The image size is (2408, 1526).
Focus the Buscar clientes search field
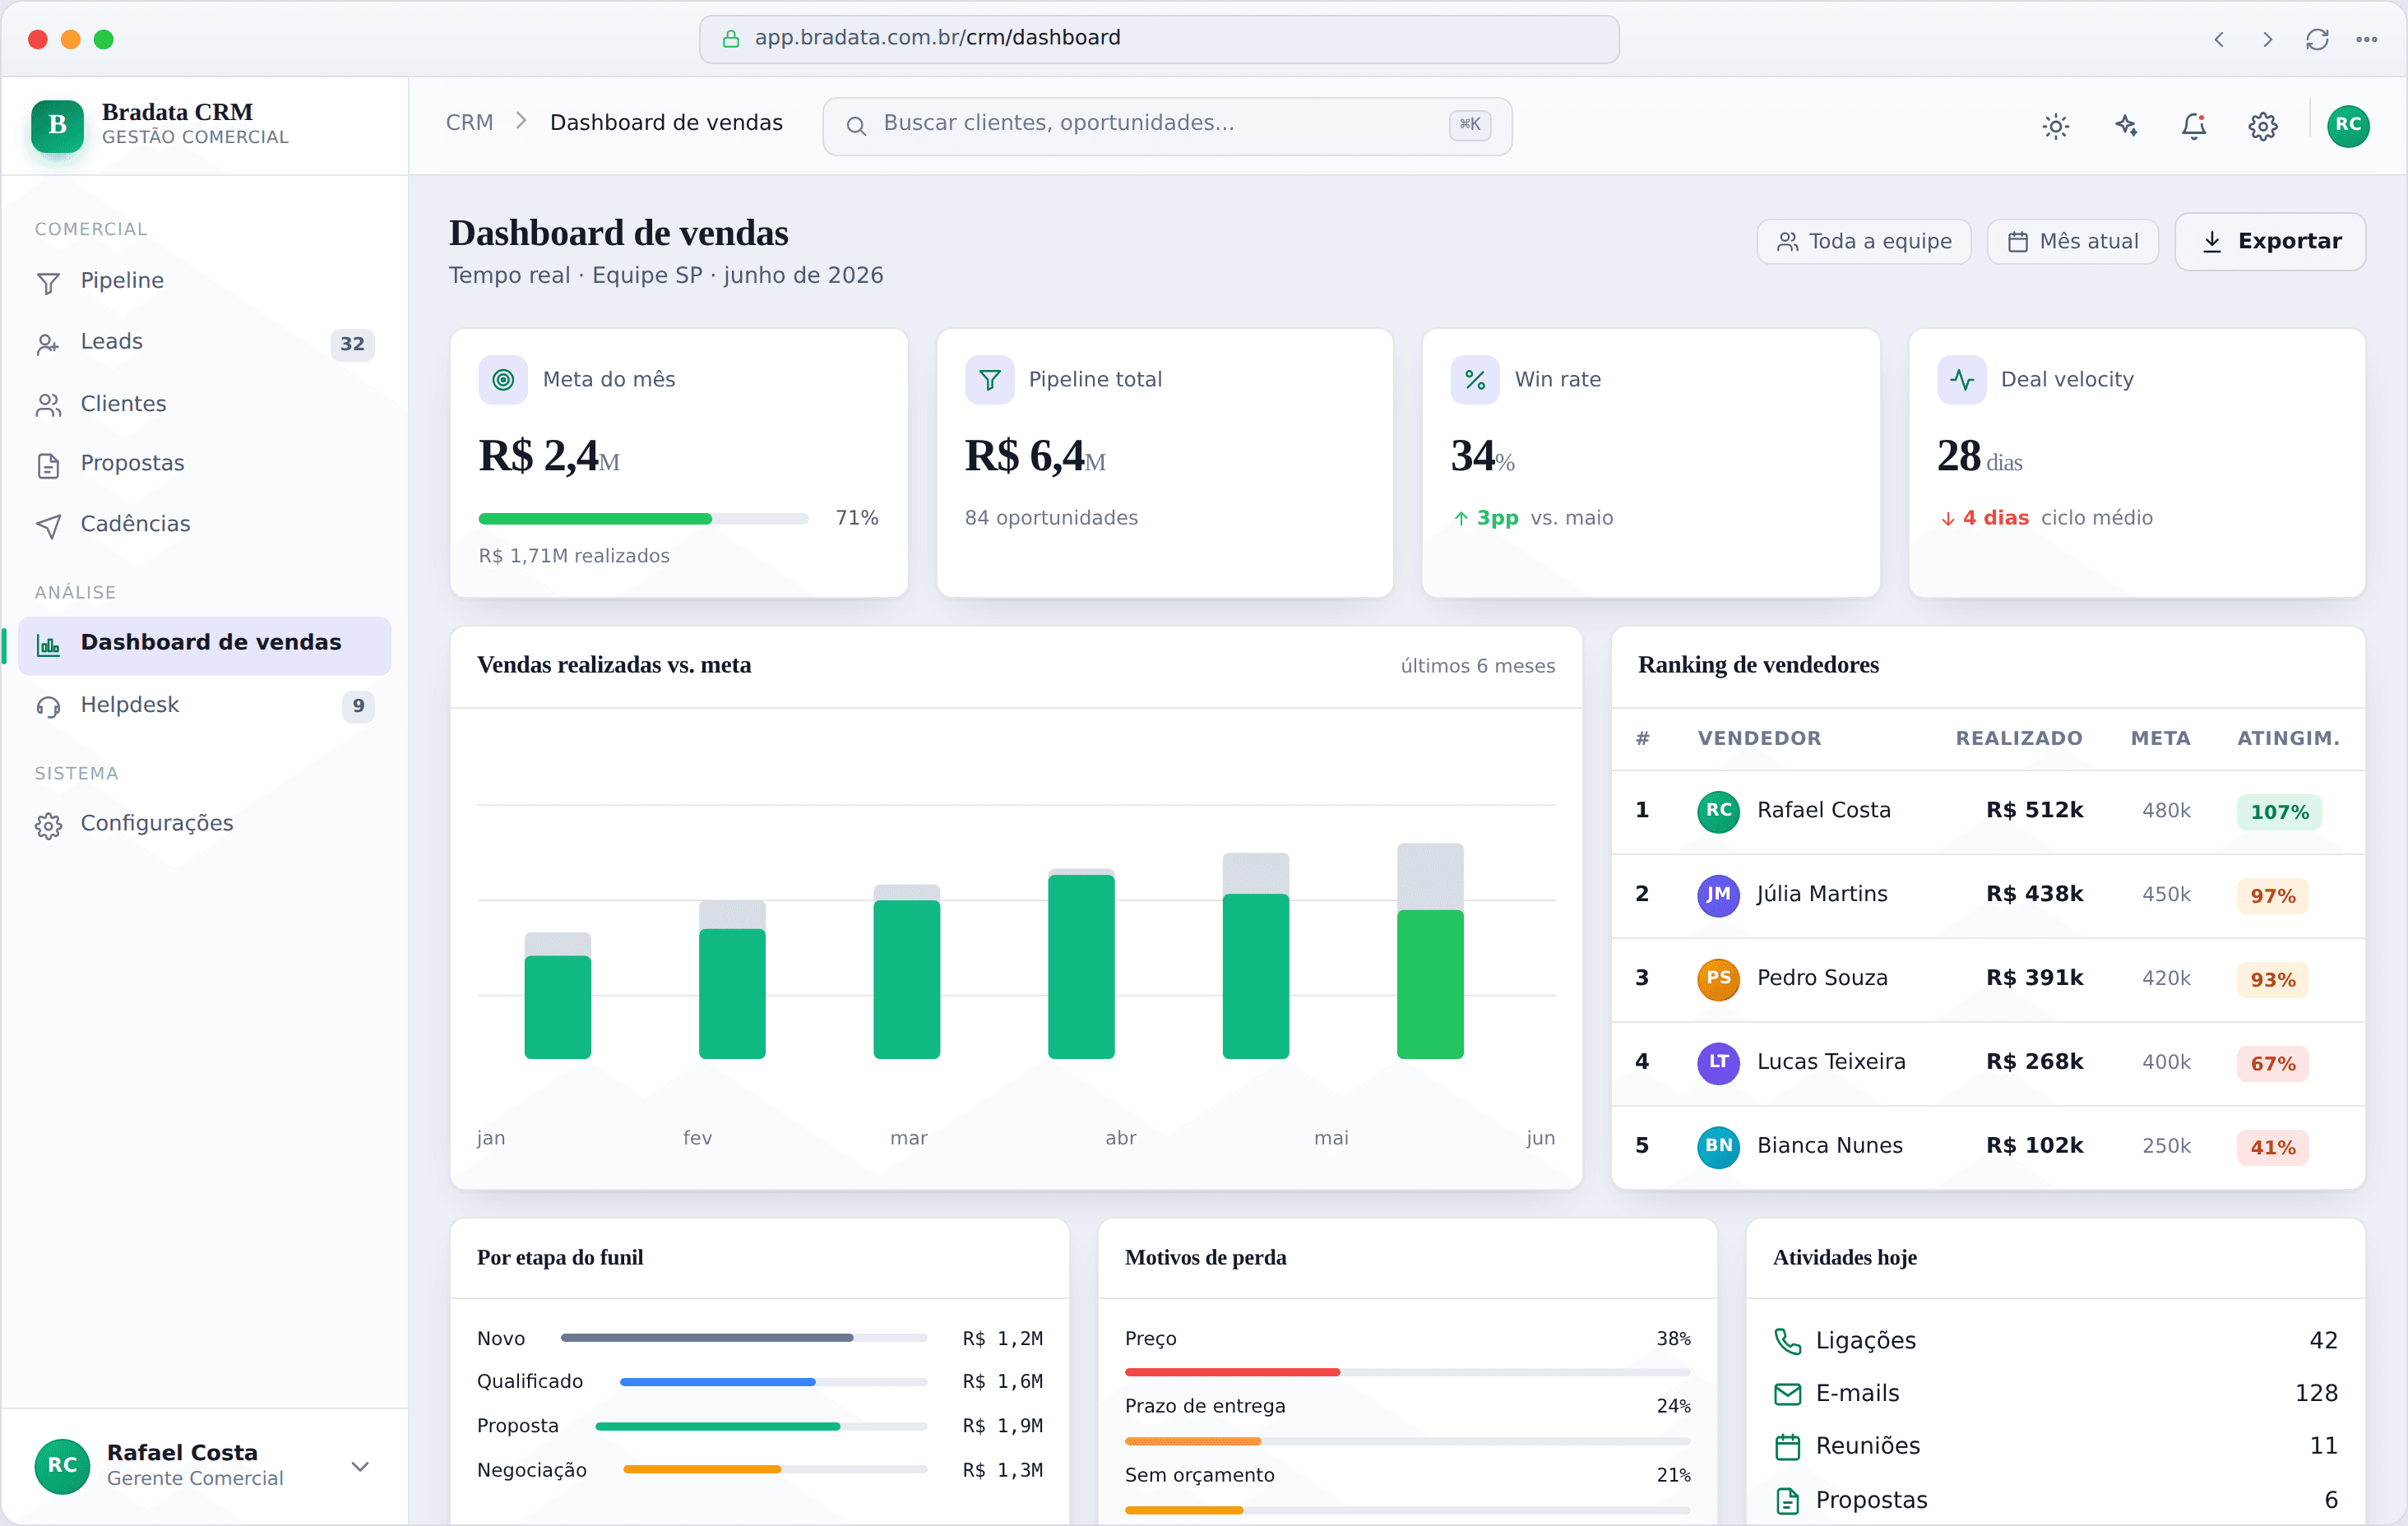click(1166, 125)
